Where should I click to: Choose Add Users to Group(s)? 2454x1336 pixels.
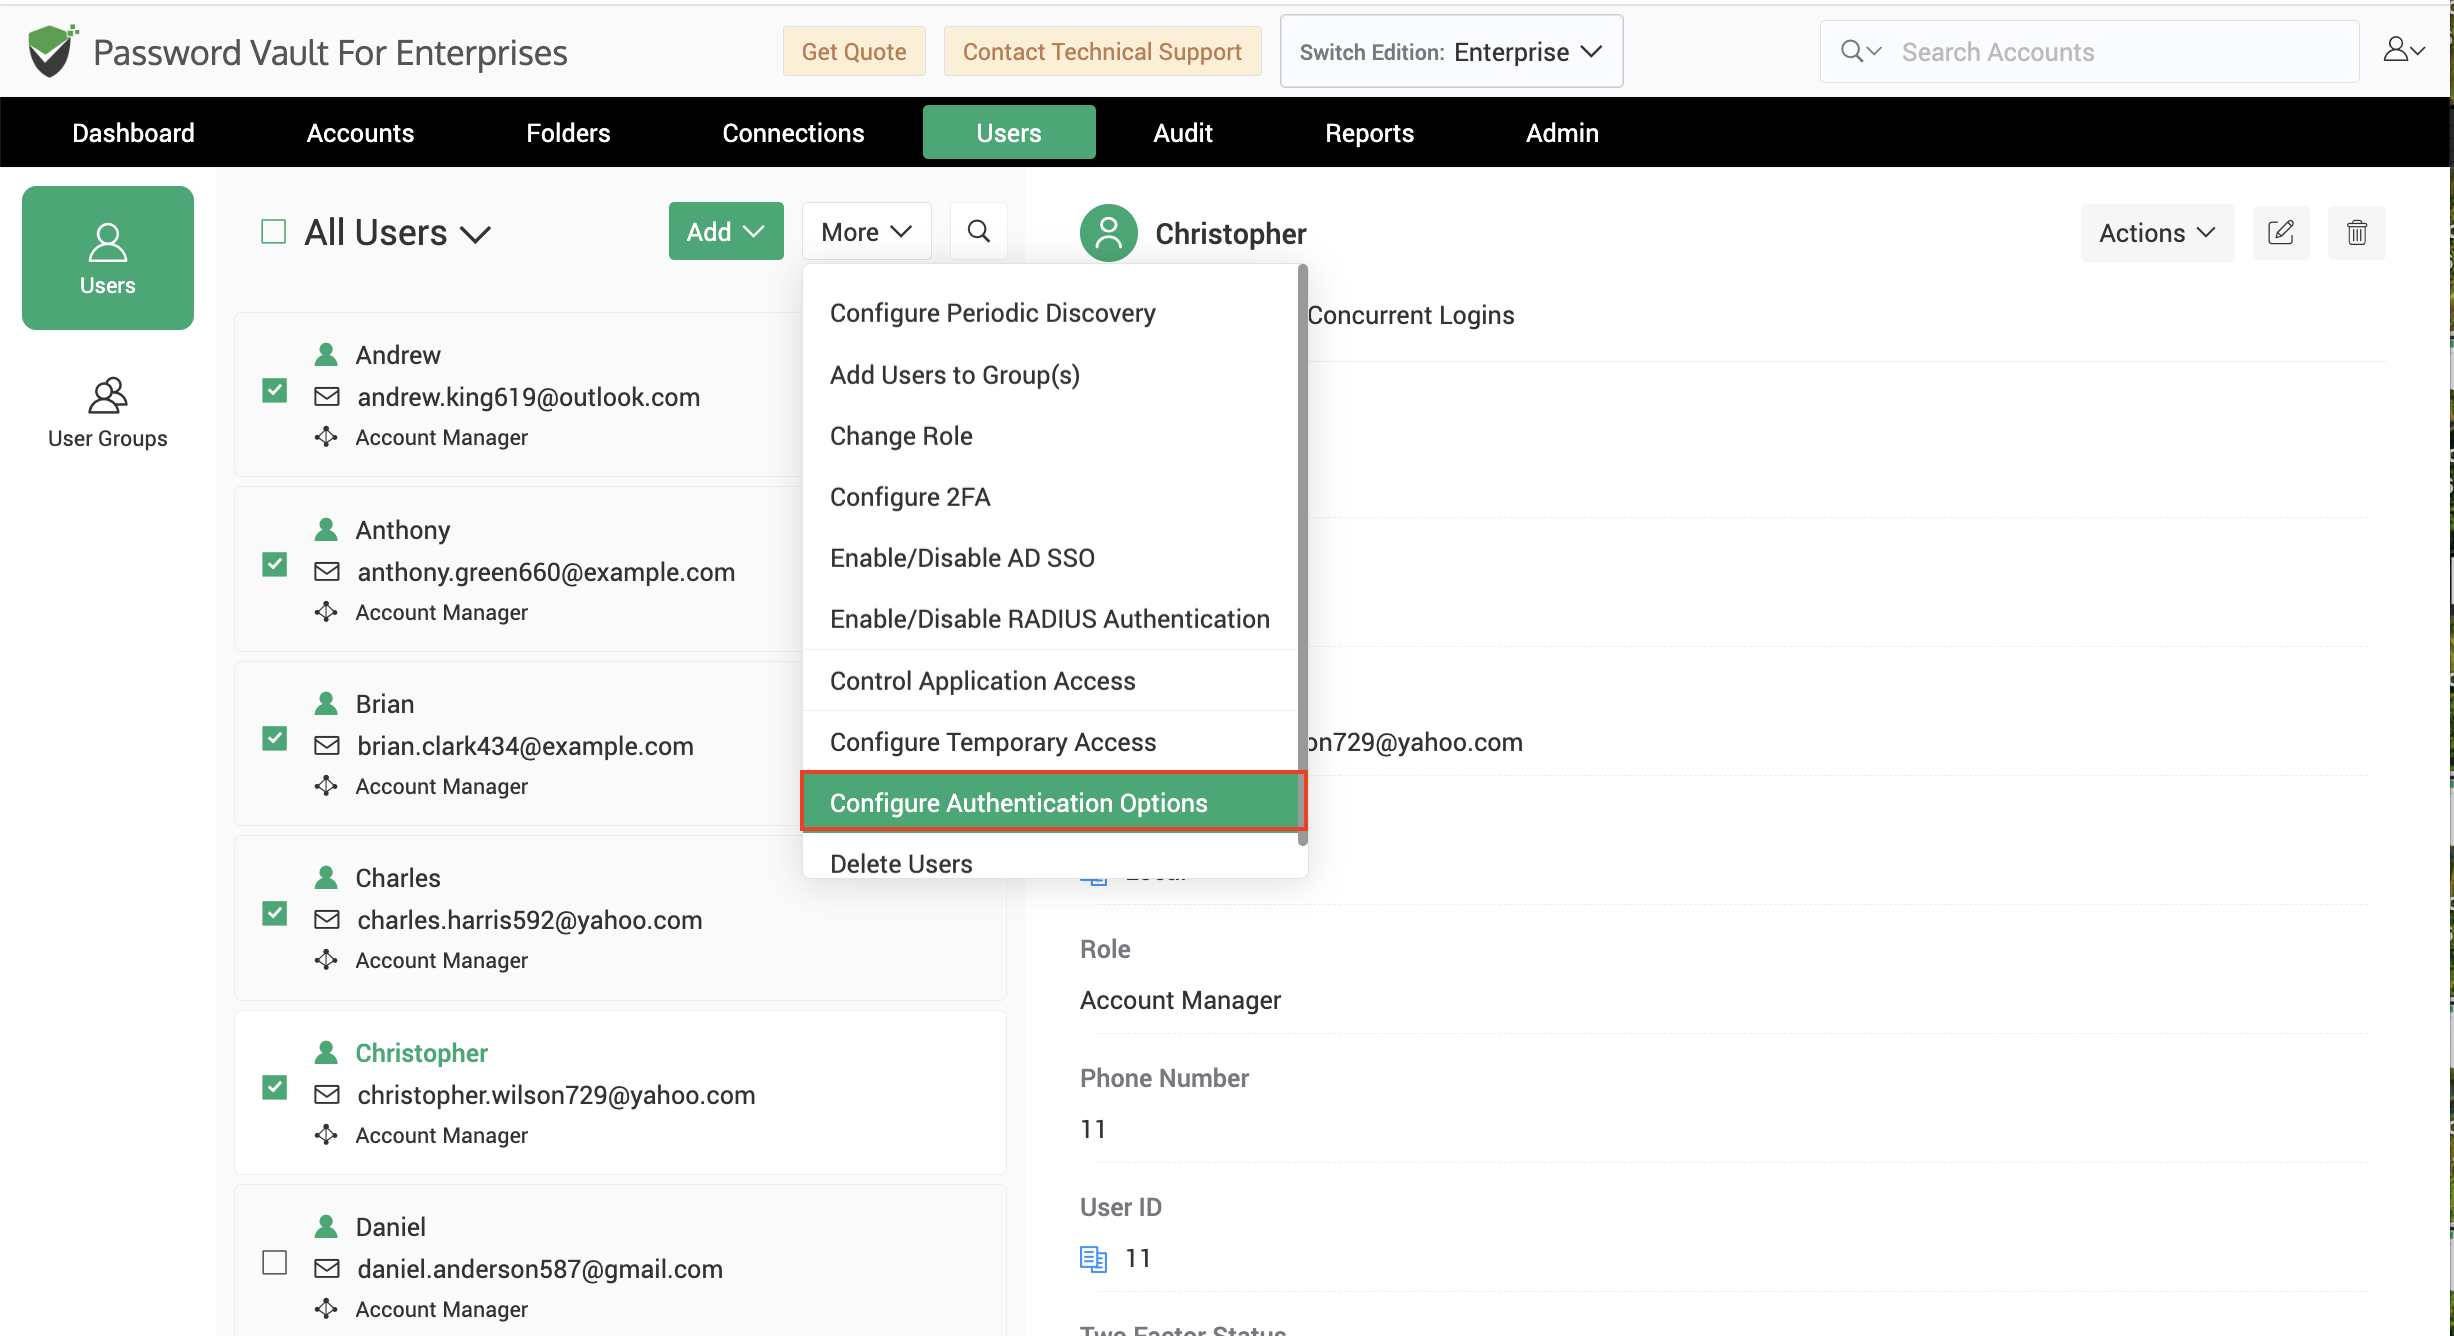coord(1050,375)
